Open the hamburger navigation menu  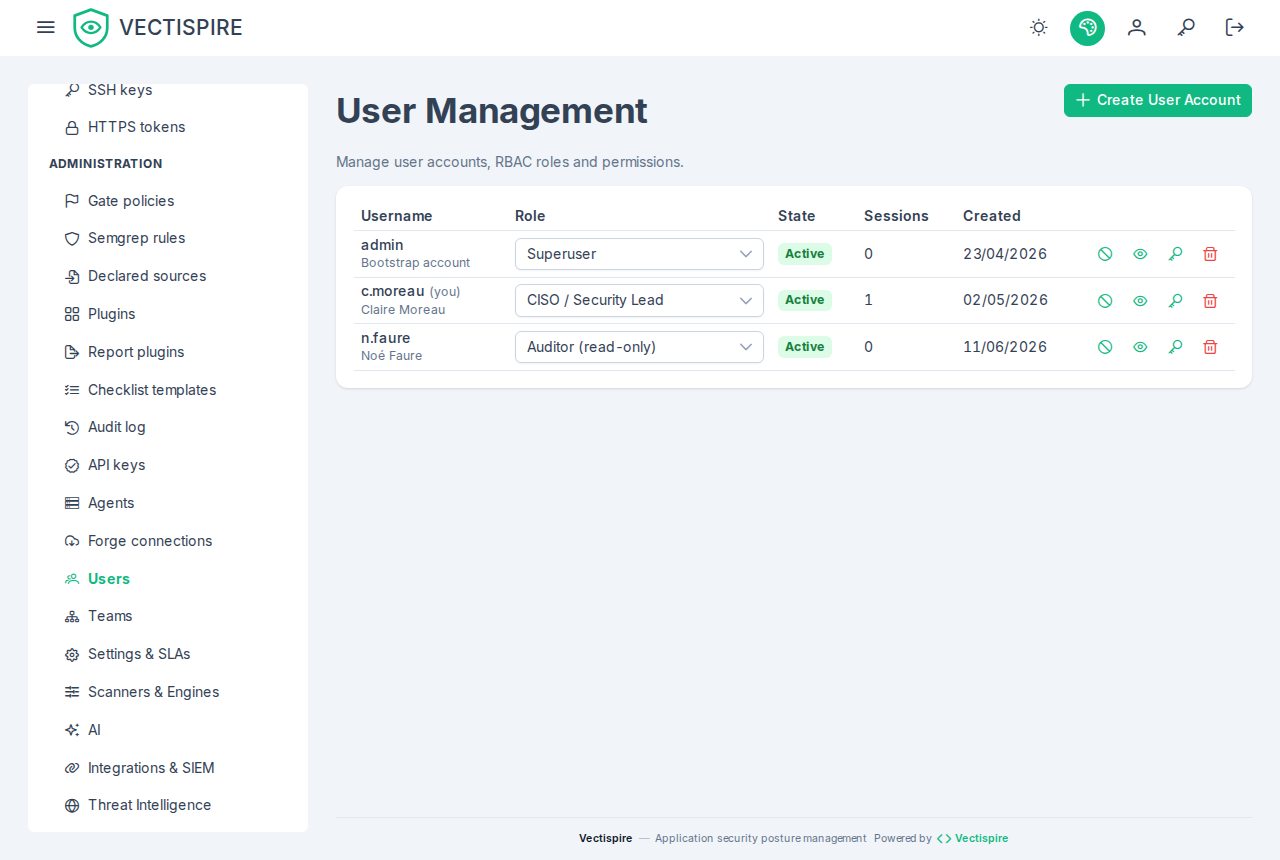pyautogui.click(x=46, y=27)
